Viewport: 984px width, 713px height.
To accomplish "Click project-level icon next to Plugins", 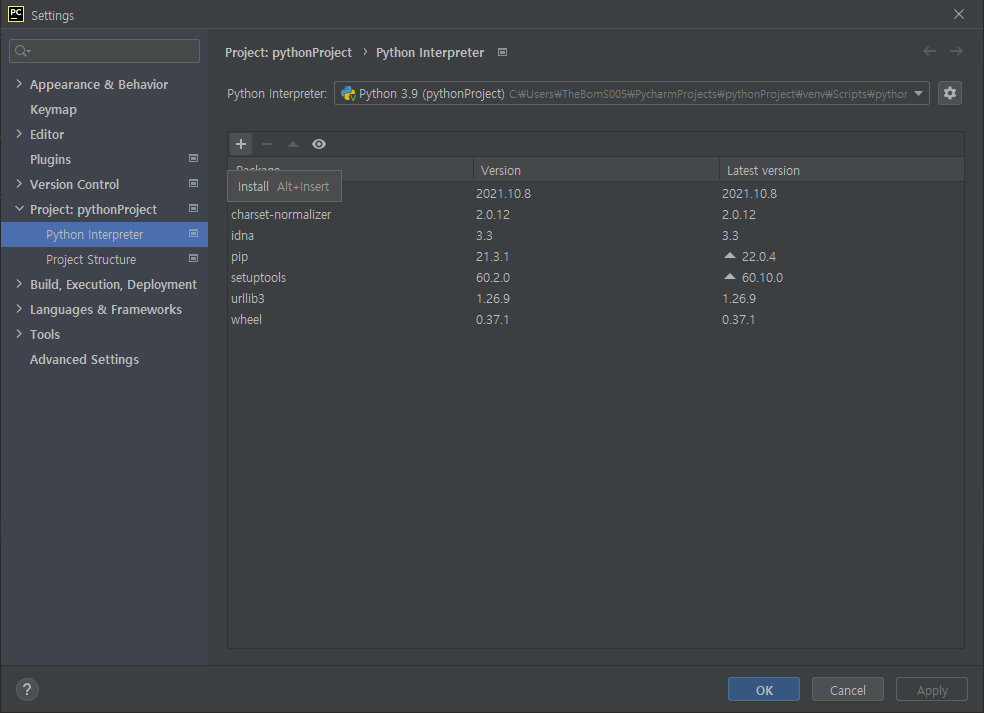I will click(193, 159).
